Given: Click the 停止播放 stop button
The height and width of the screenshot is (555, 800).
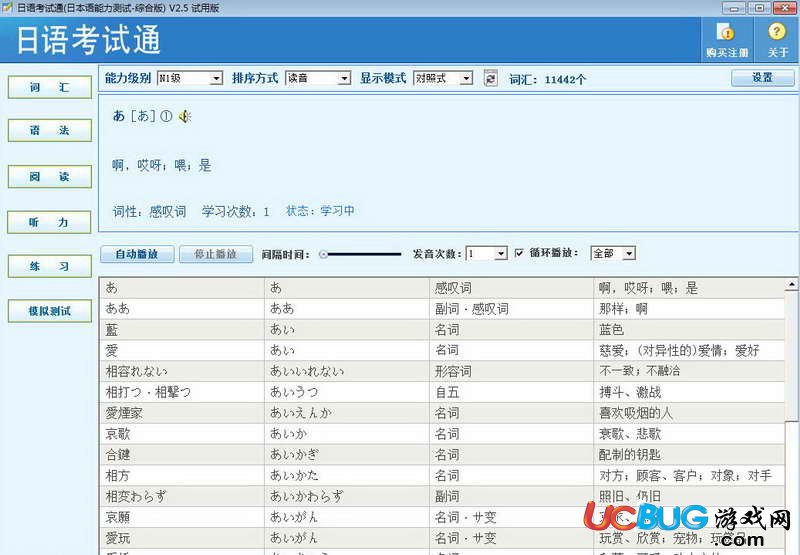Looking at the screenshot, I should click(x=216, y=254).
